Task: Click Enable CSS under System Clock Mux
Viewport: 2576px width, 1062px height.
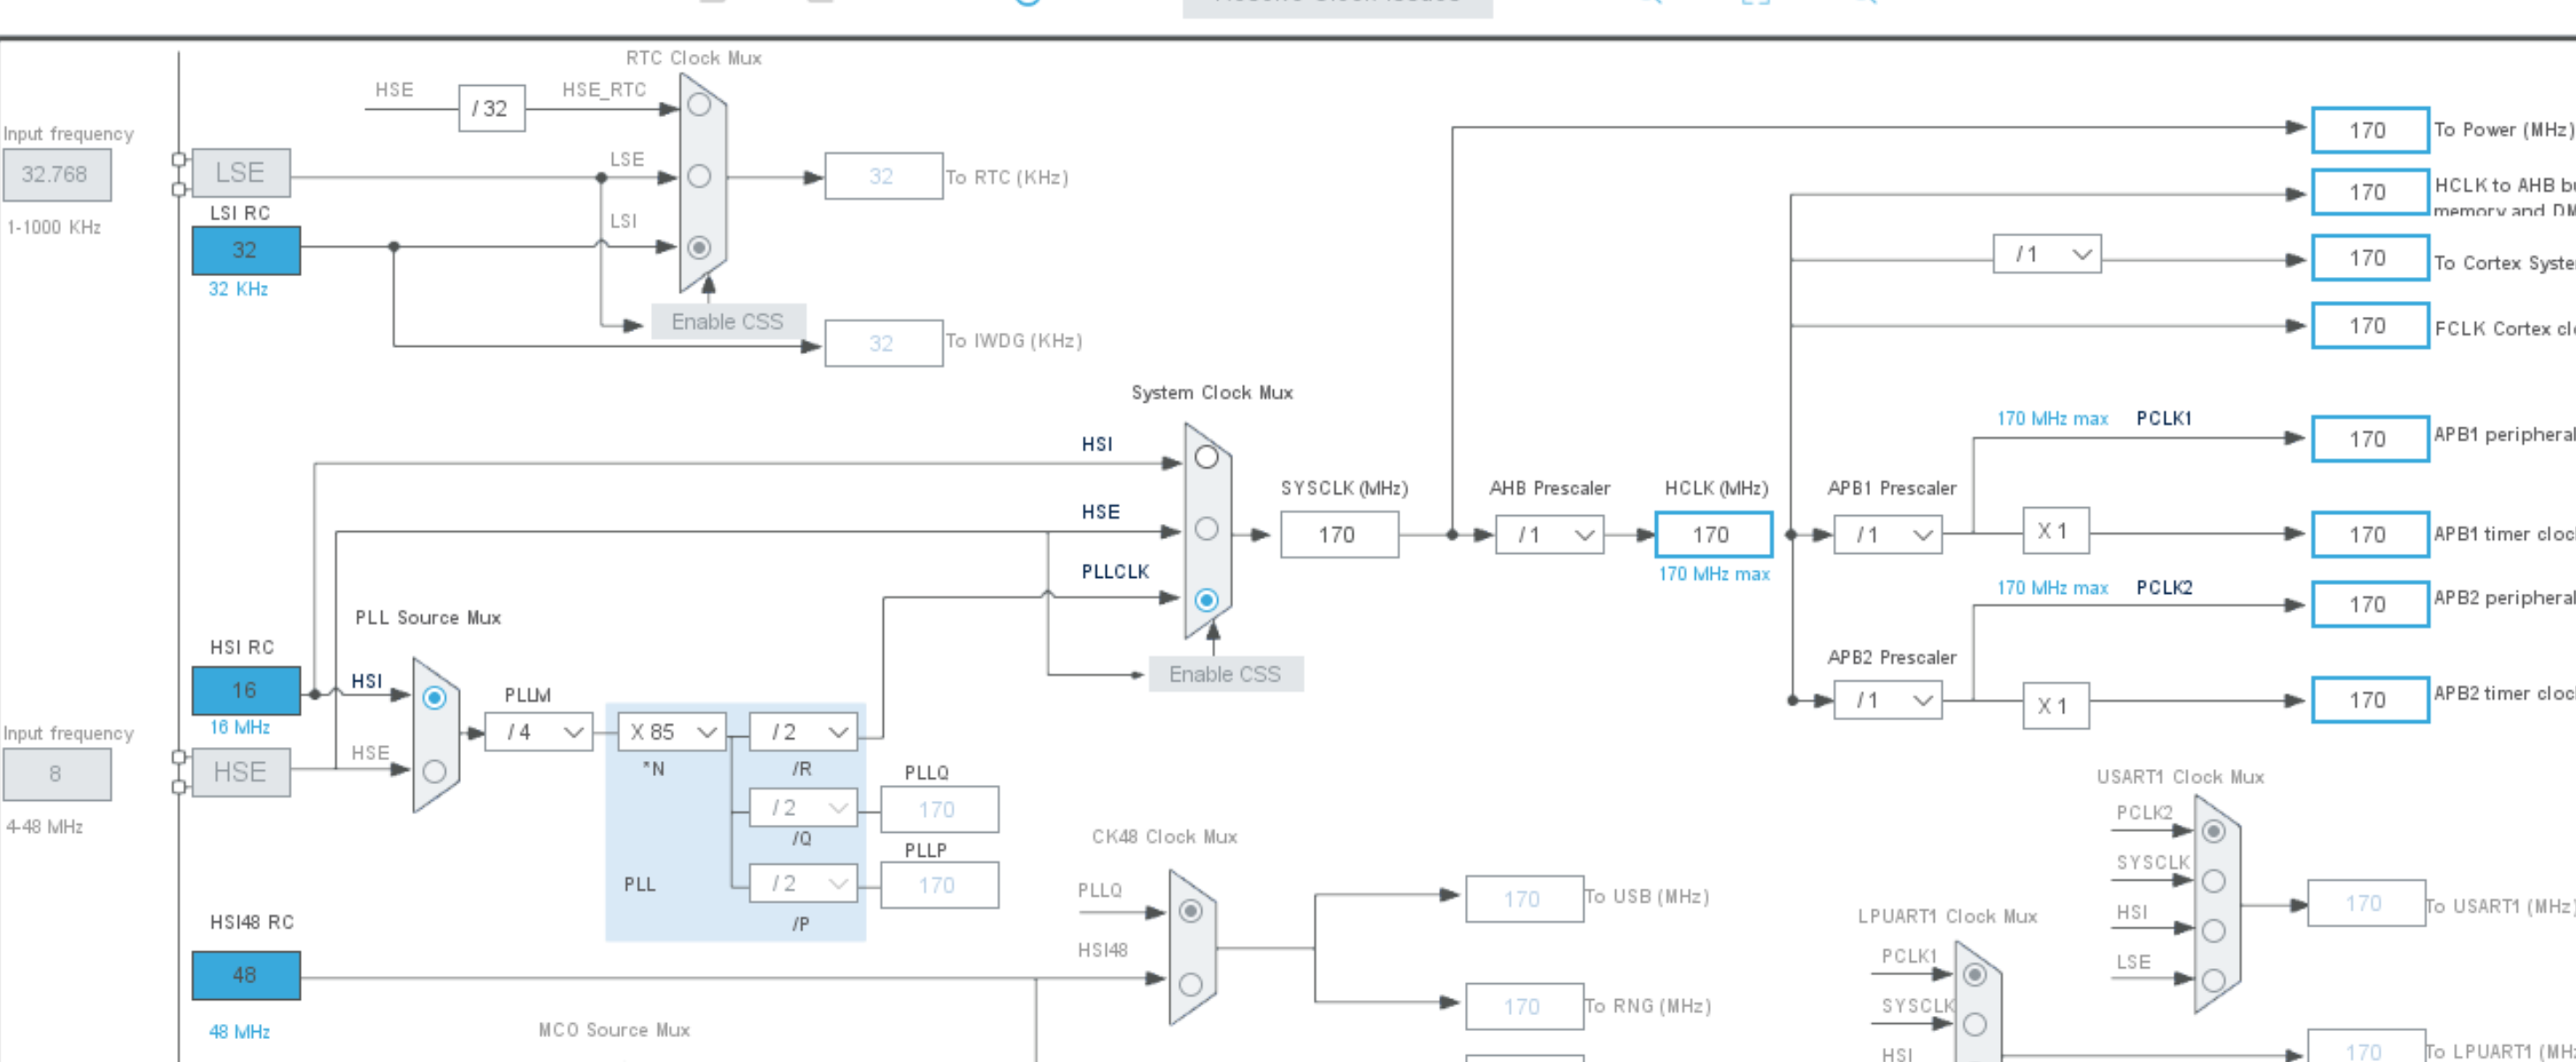Action: pos(1226,674)
